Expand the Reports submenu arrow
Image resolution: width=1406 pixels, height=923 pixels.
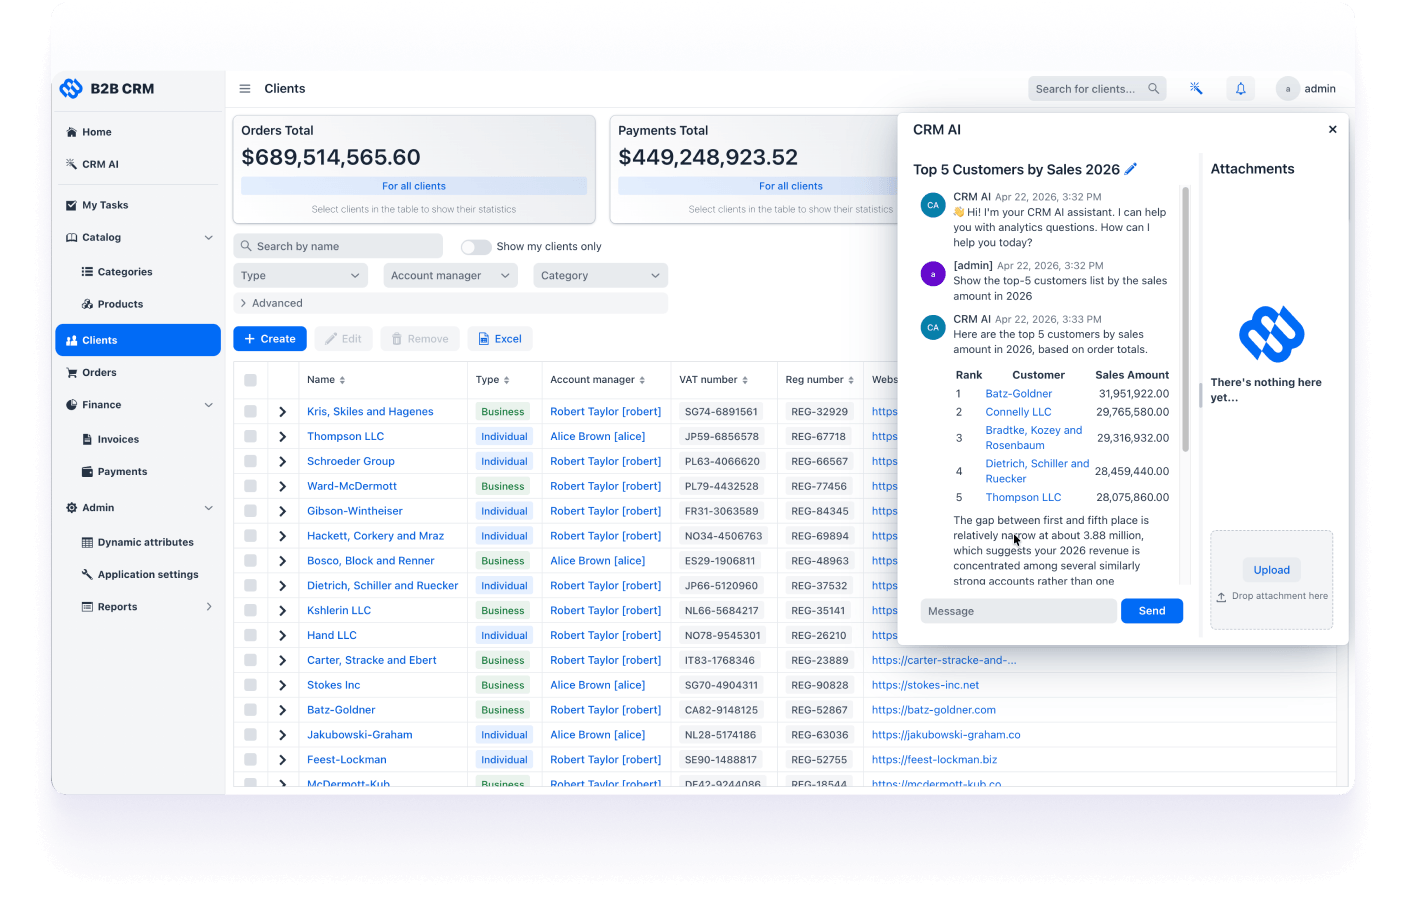pyautogui.click(x=208, y=607)
